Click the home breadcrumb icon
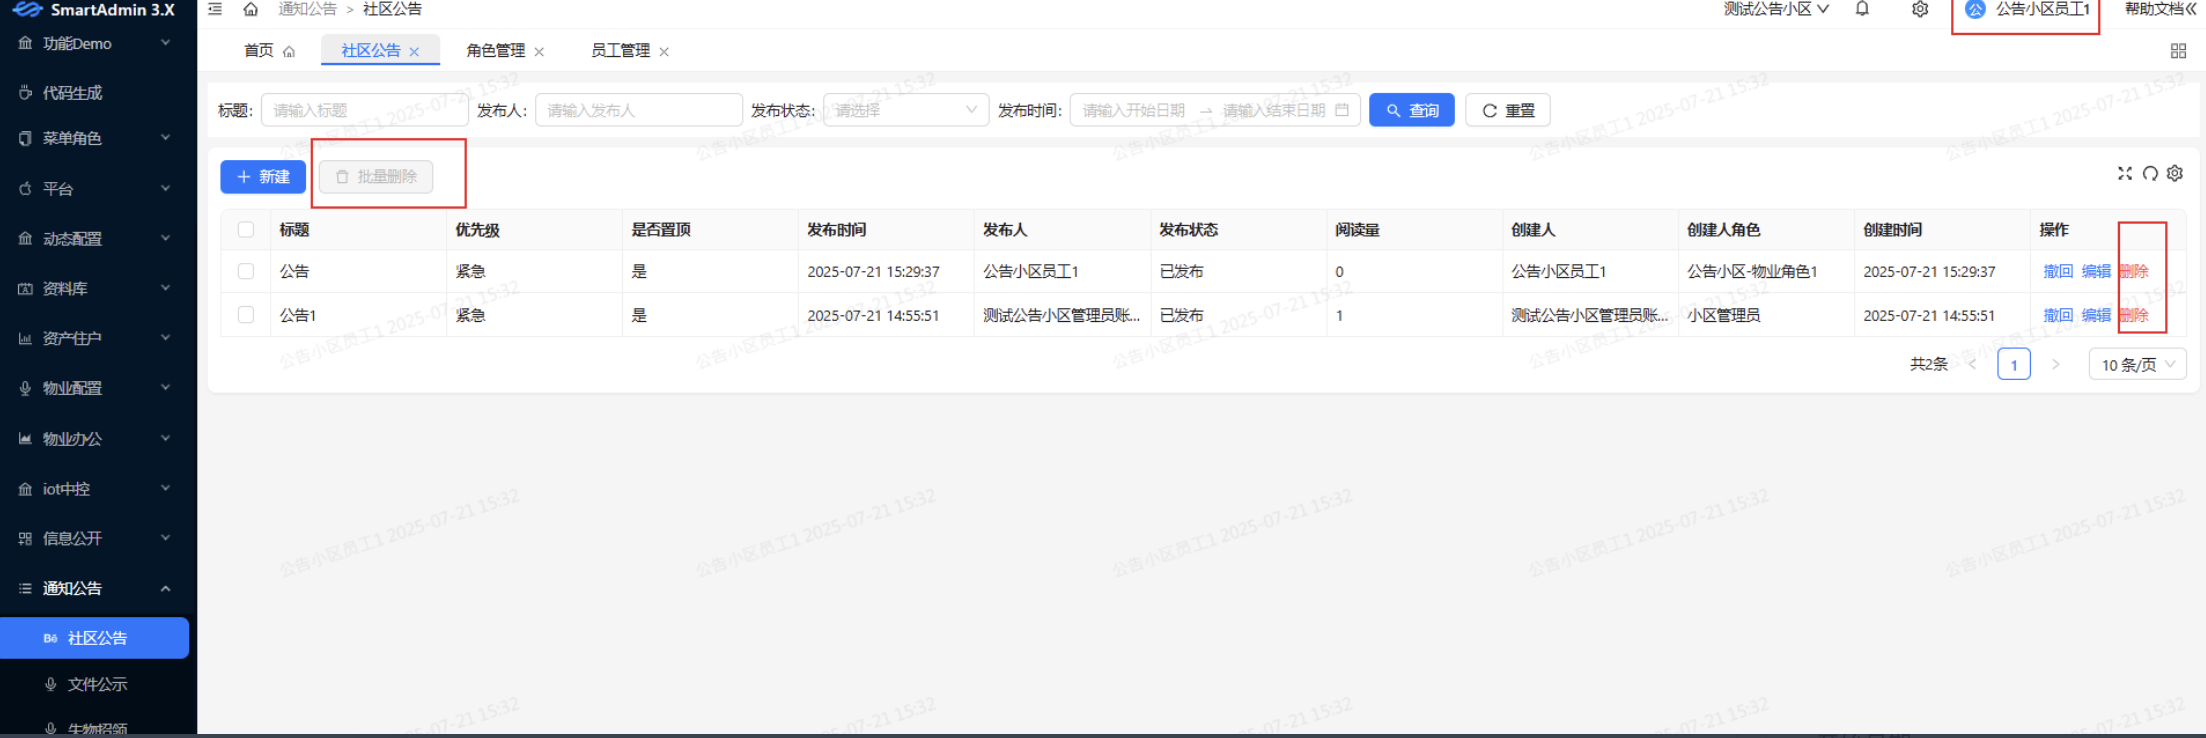 251,9
